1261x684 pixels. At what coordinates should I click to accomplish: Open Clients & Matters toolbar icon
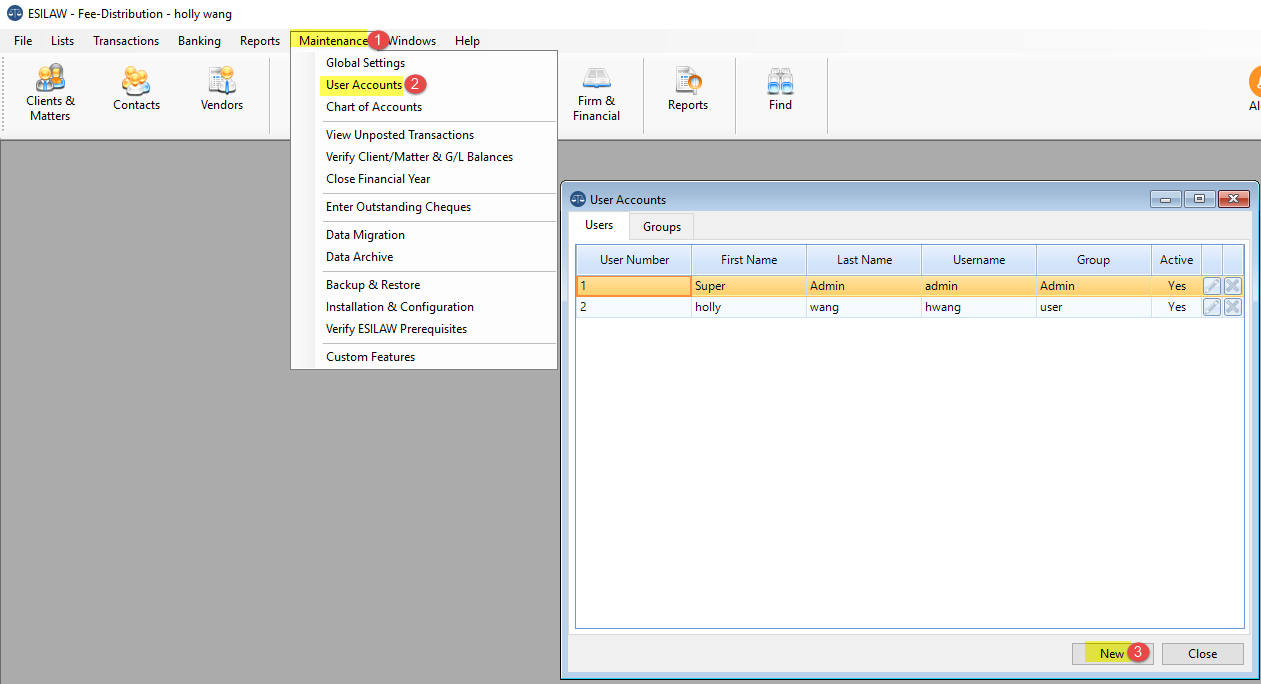point(50,93)
